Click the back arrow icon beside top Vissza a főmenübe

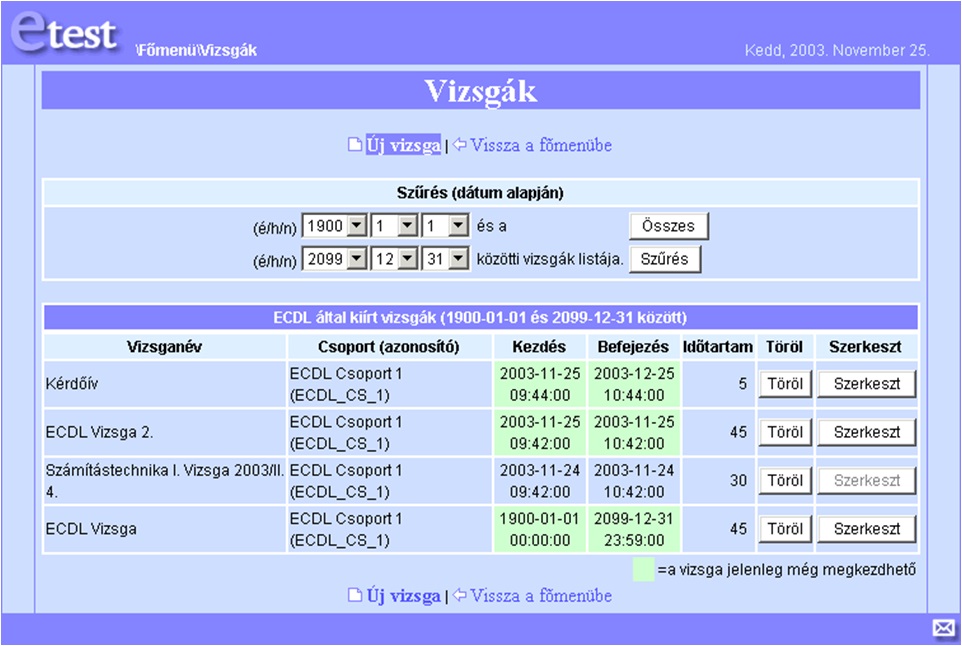pos(460,145)
